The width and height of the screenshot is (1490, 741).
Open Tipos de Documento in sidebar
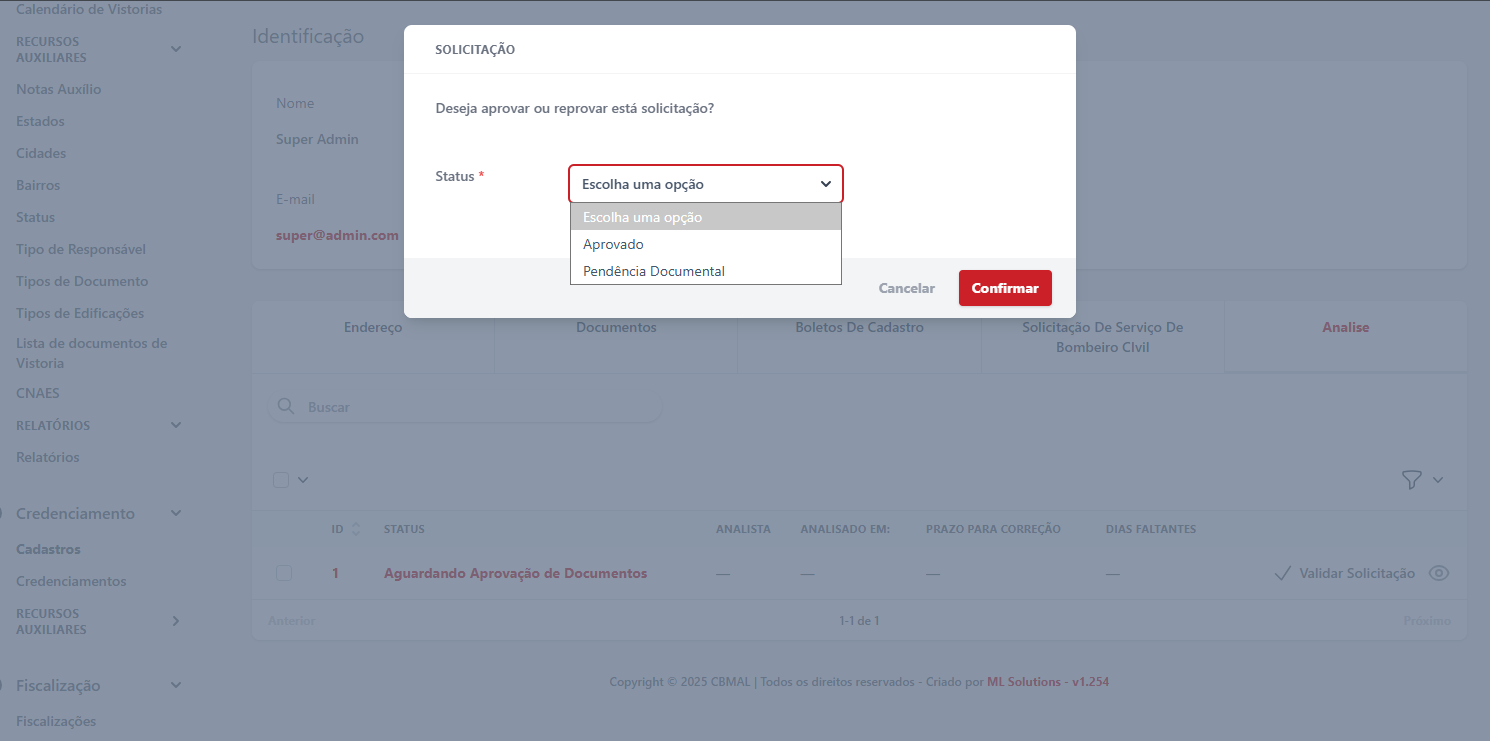(x=82, y=281)
